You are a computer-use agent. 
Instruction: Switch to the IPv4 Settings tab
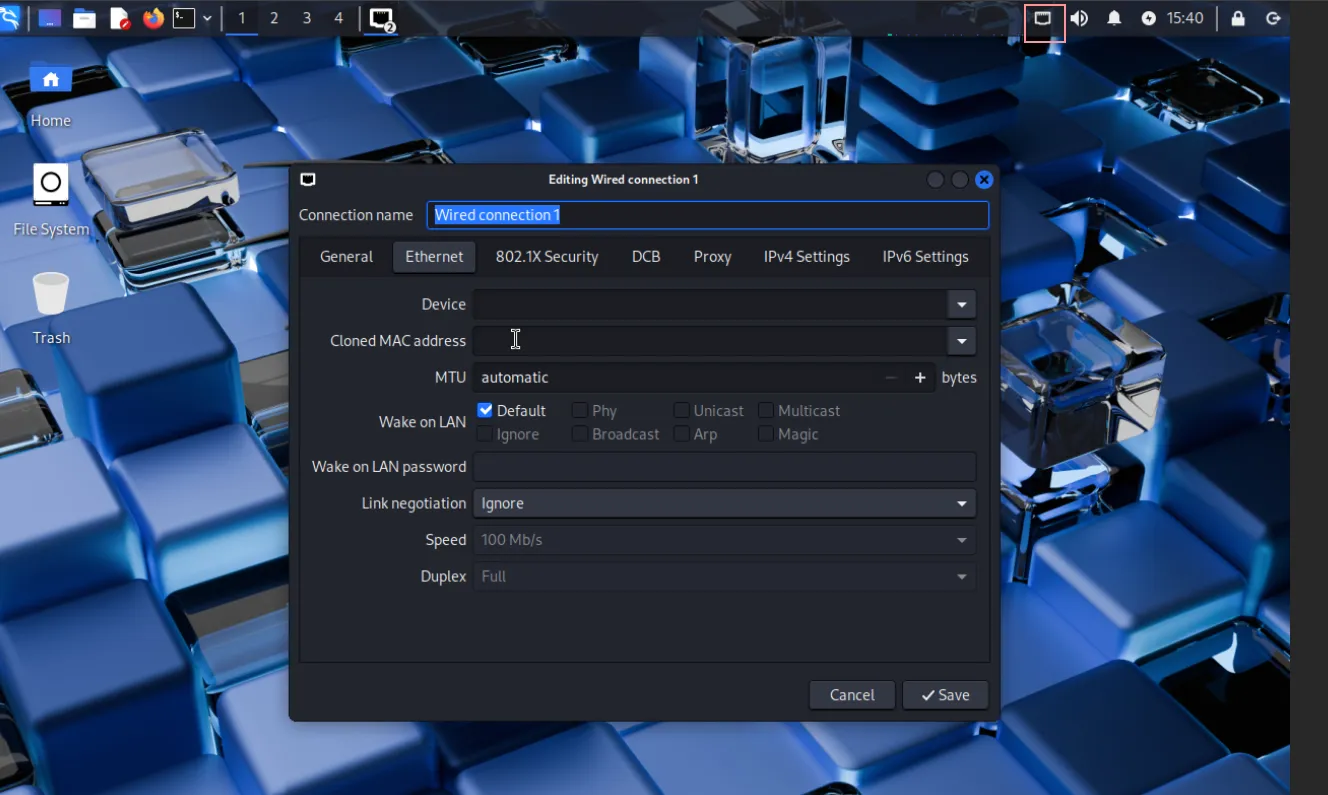[806, 257]
